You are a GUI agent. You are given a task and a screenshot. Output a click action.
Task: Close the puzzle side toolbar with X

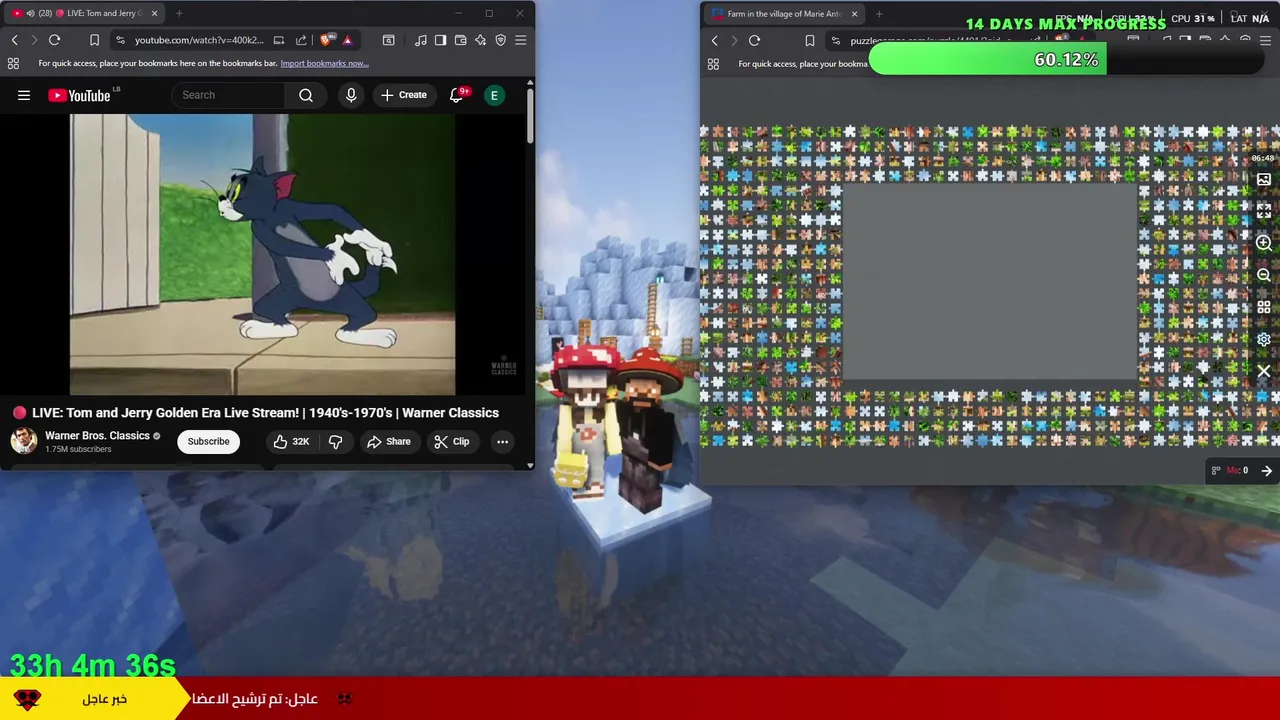(x=1264, y=371)
